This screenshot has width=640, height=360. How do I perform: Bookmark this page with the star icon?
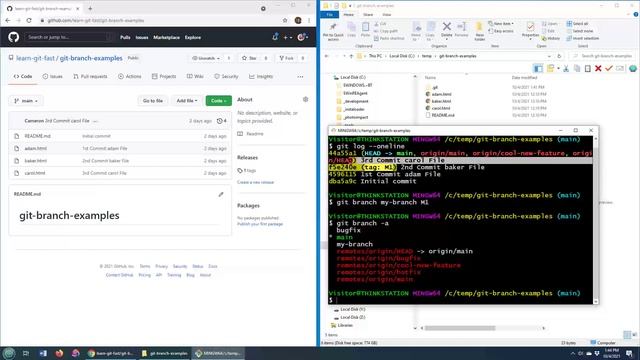click(x=285, y=20)
